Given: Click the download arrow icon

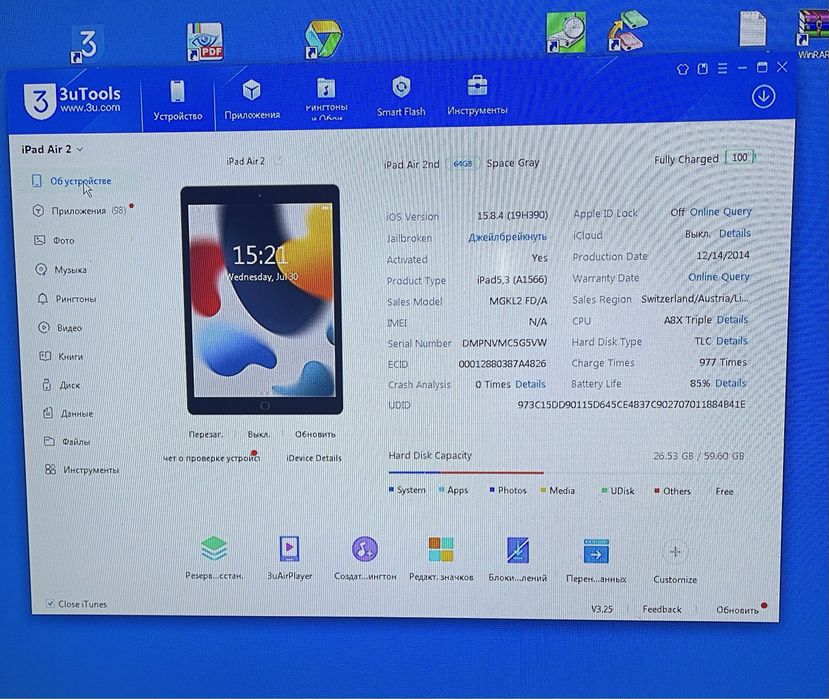Looking at the screenshot, I should (x=763, y=97).
